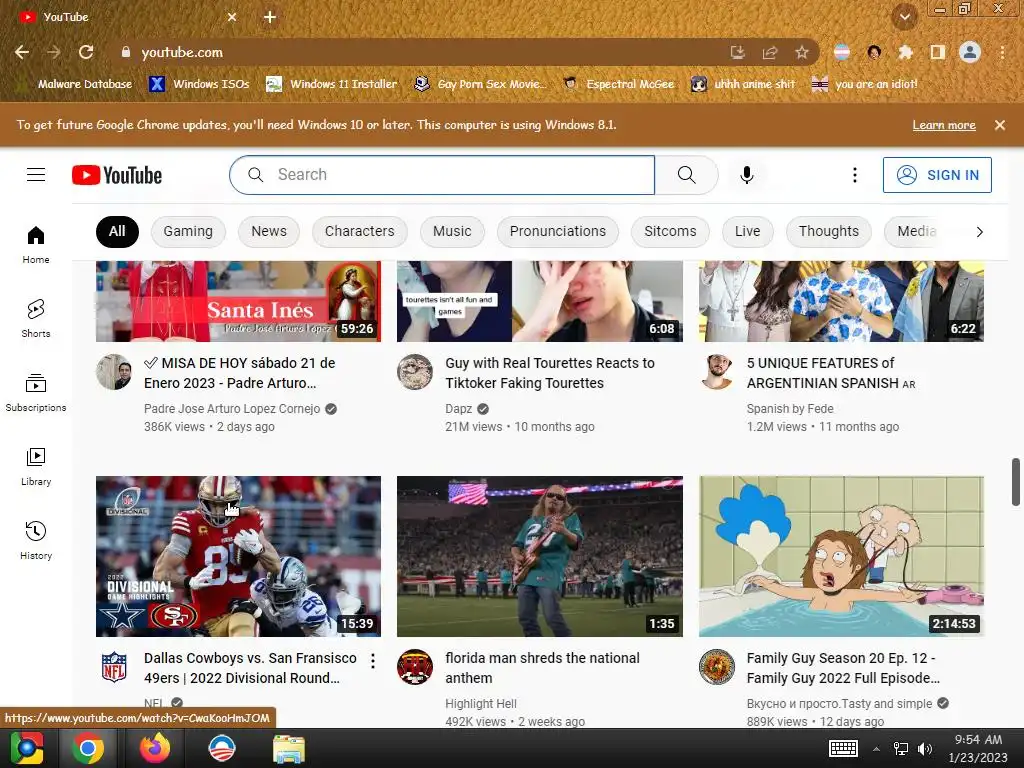
Task: Click the page vertical scrollbar thumb
Action: pos(1016,482)
